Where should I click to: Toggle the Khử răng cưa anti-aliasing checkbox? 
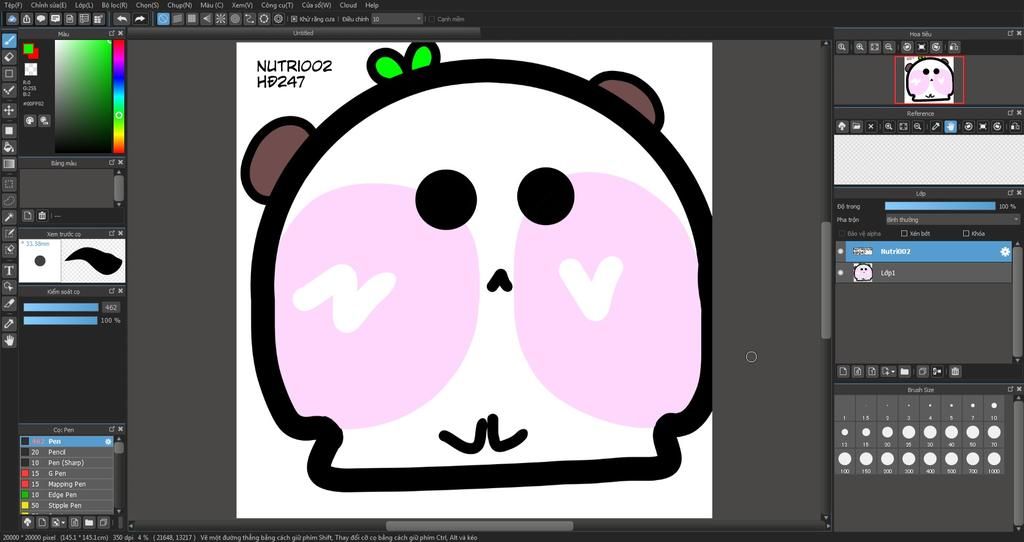294,19
